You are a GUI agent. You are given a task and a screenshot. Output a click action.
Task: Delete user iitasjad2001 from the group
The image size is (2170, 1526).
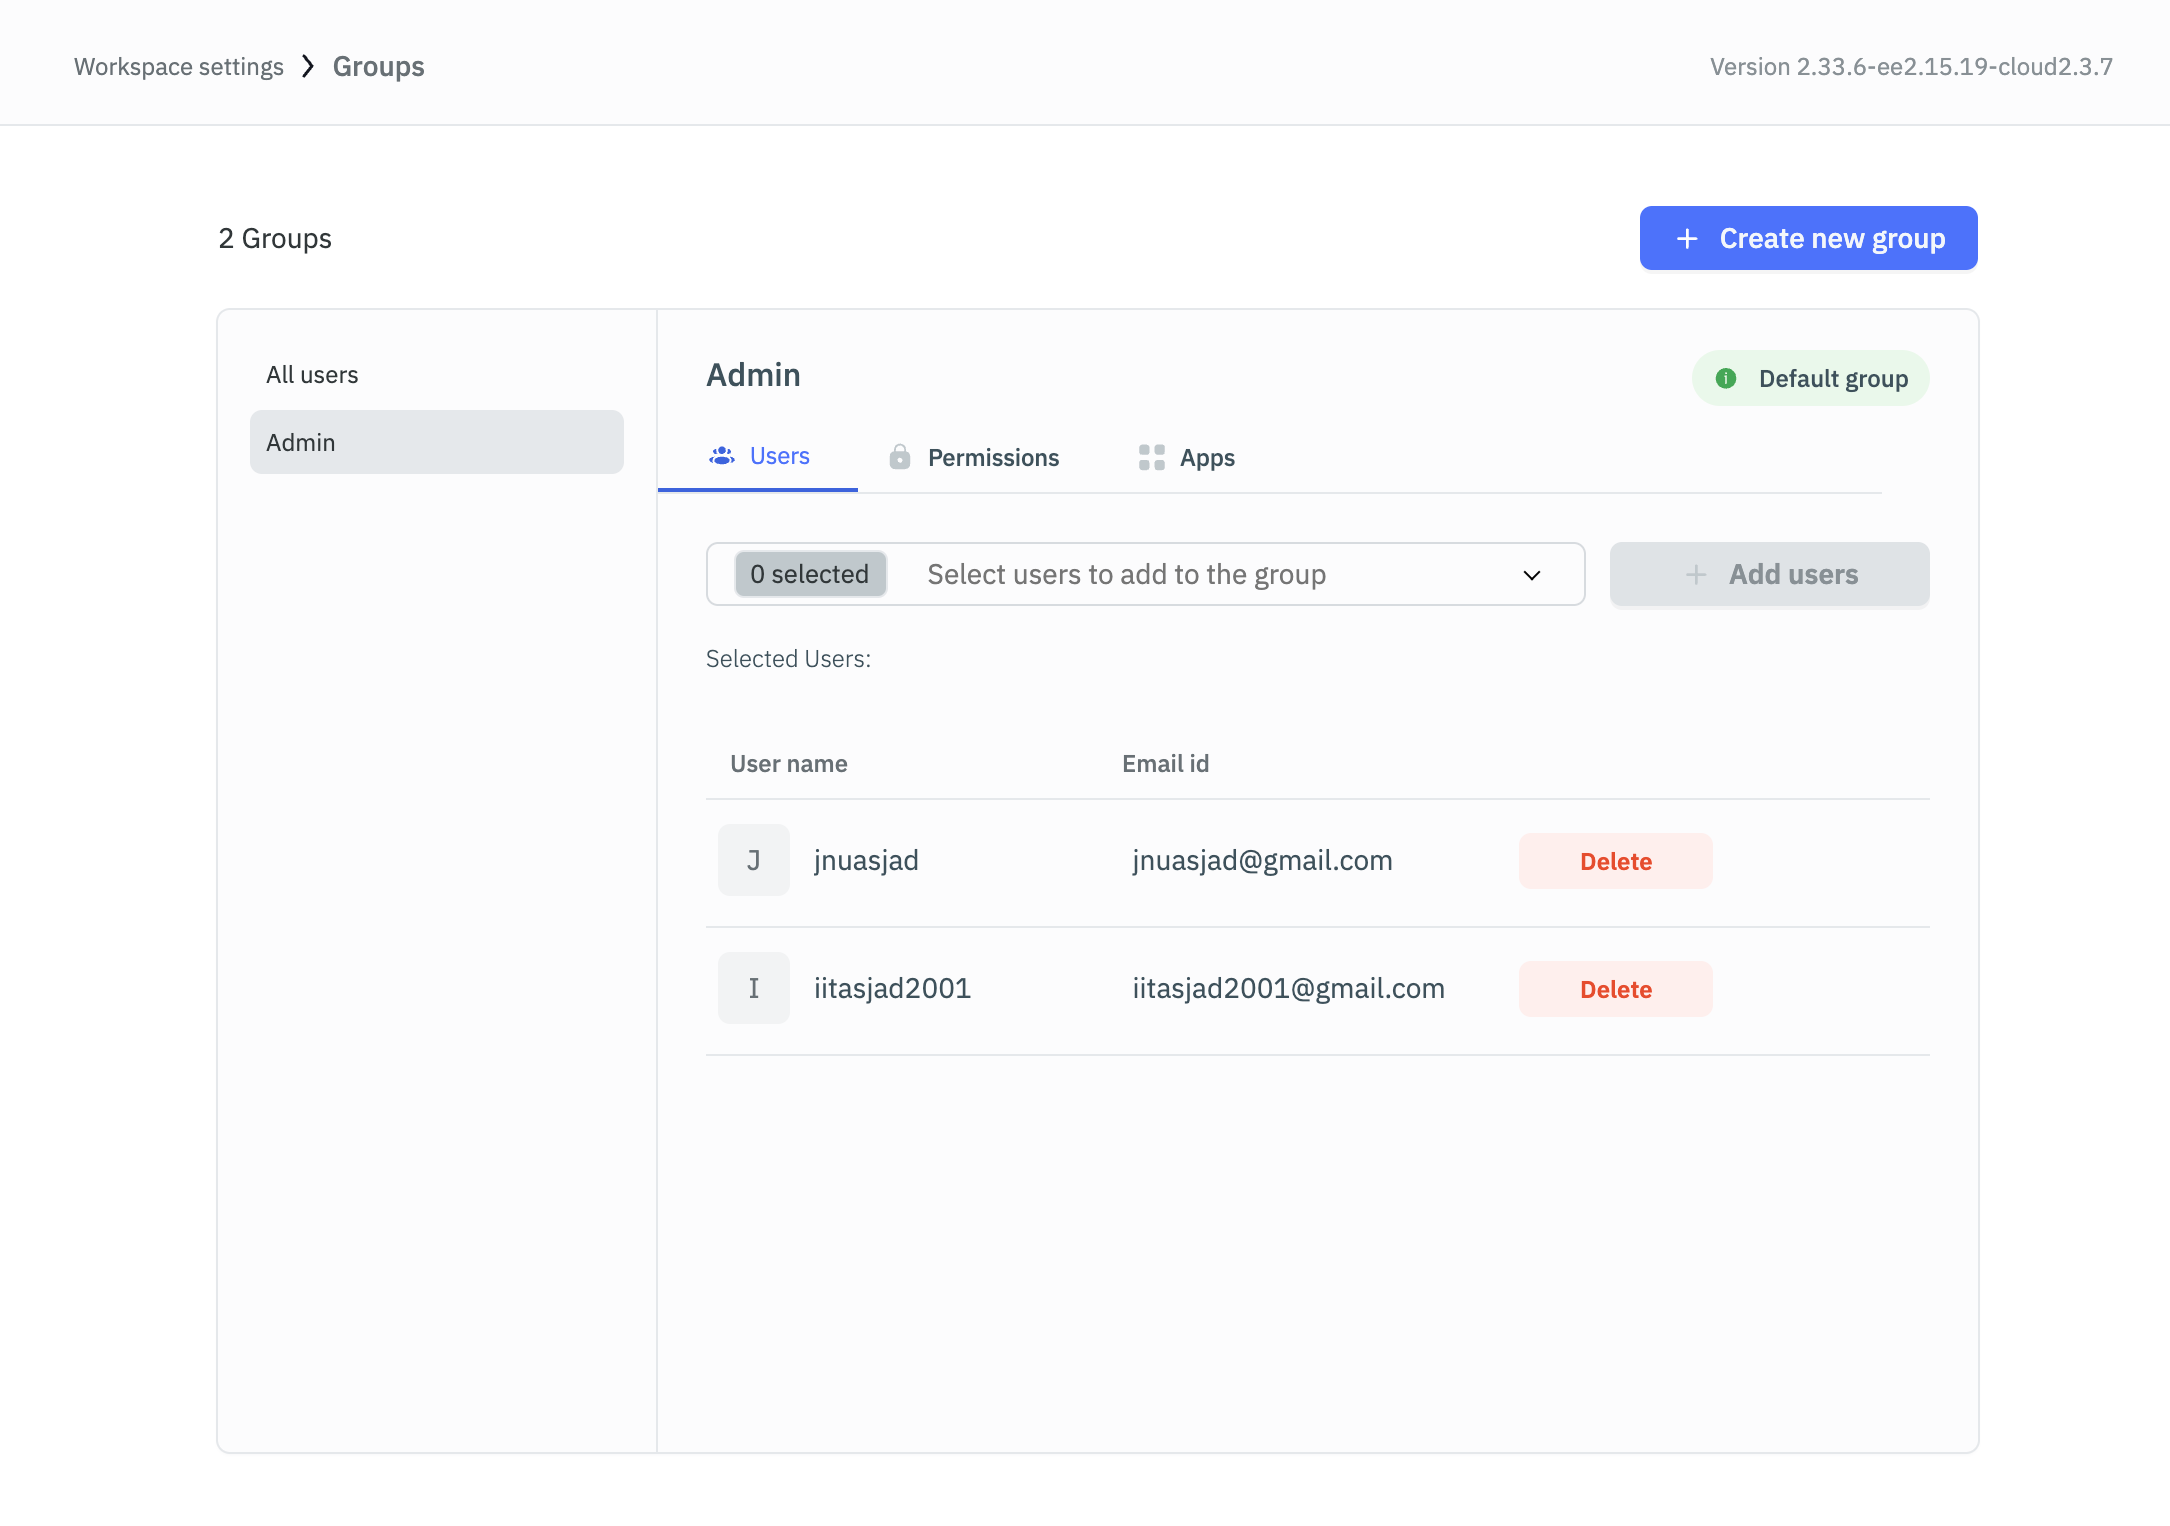click(1615, 989)
